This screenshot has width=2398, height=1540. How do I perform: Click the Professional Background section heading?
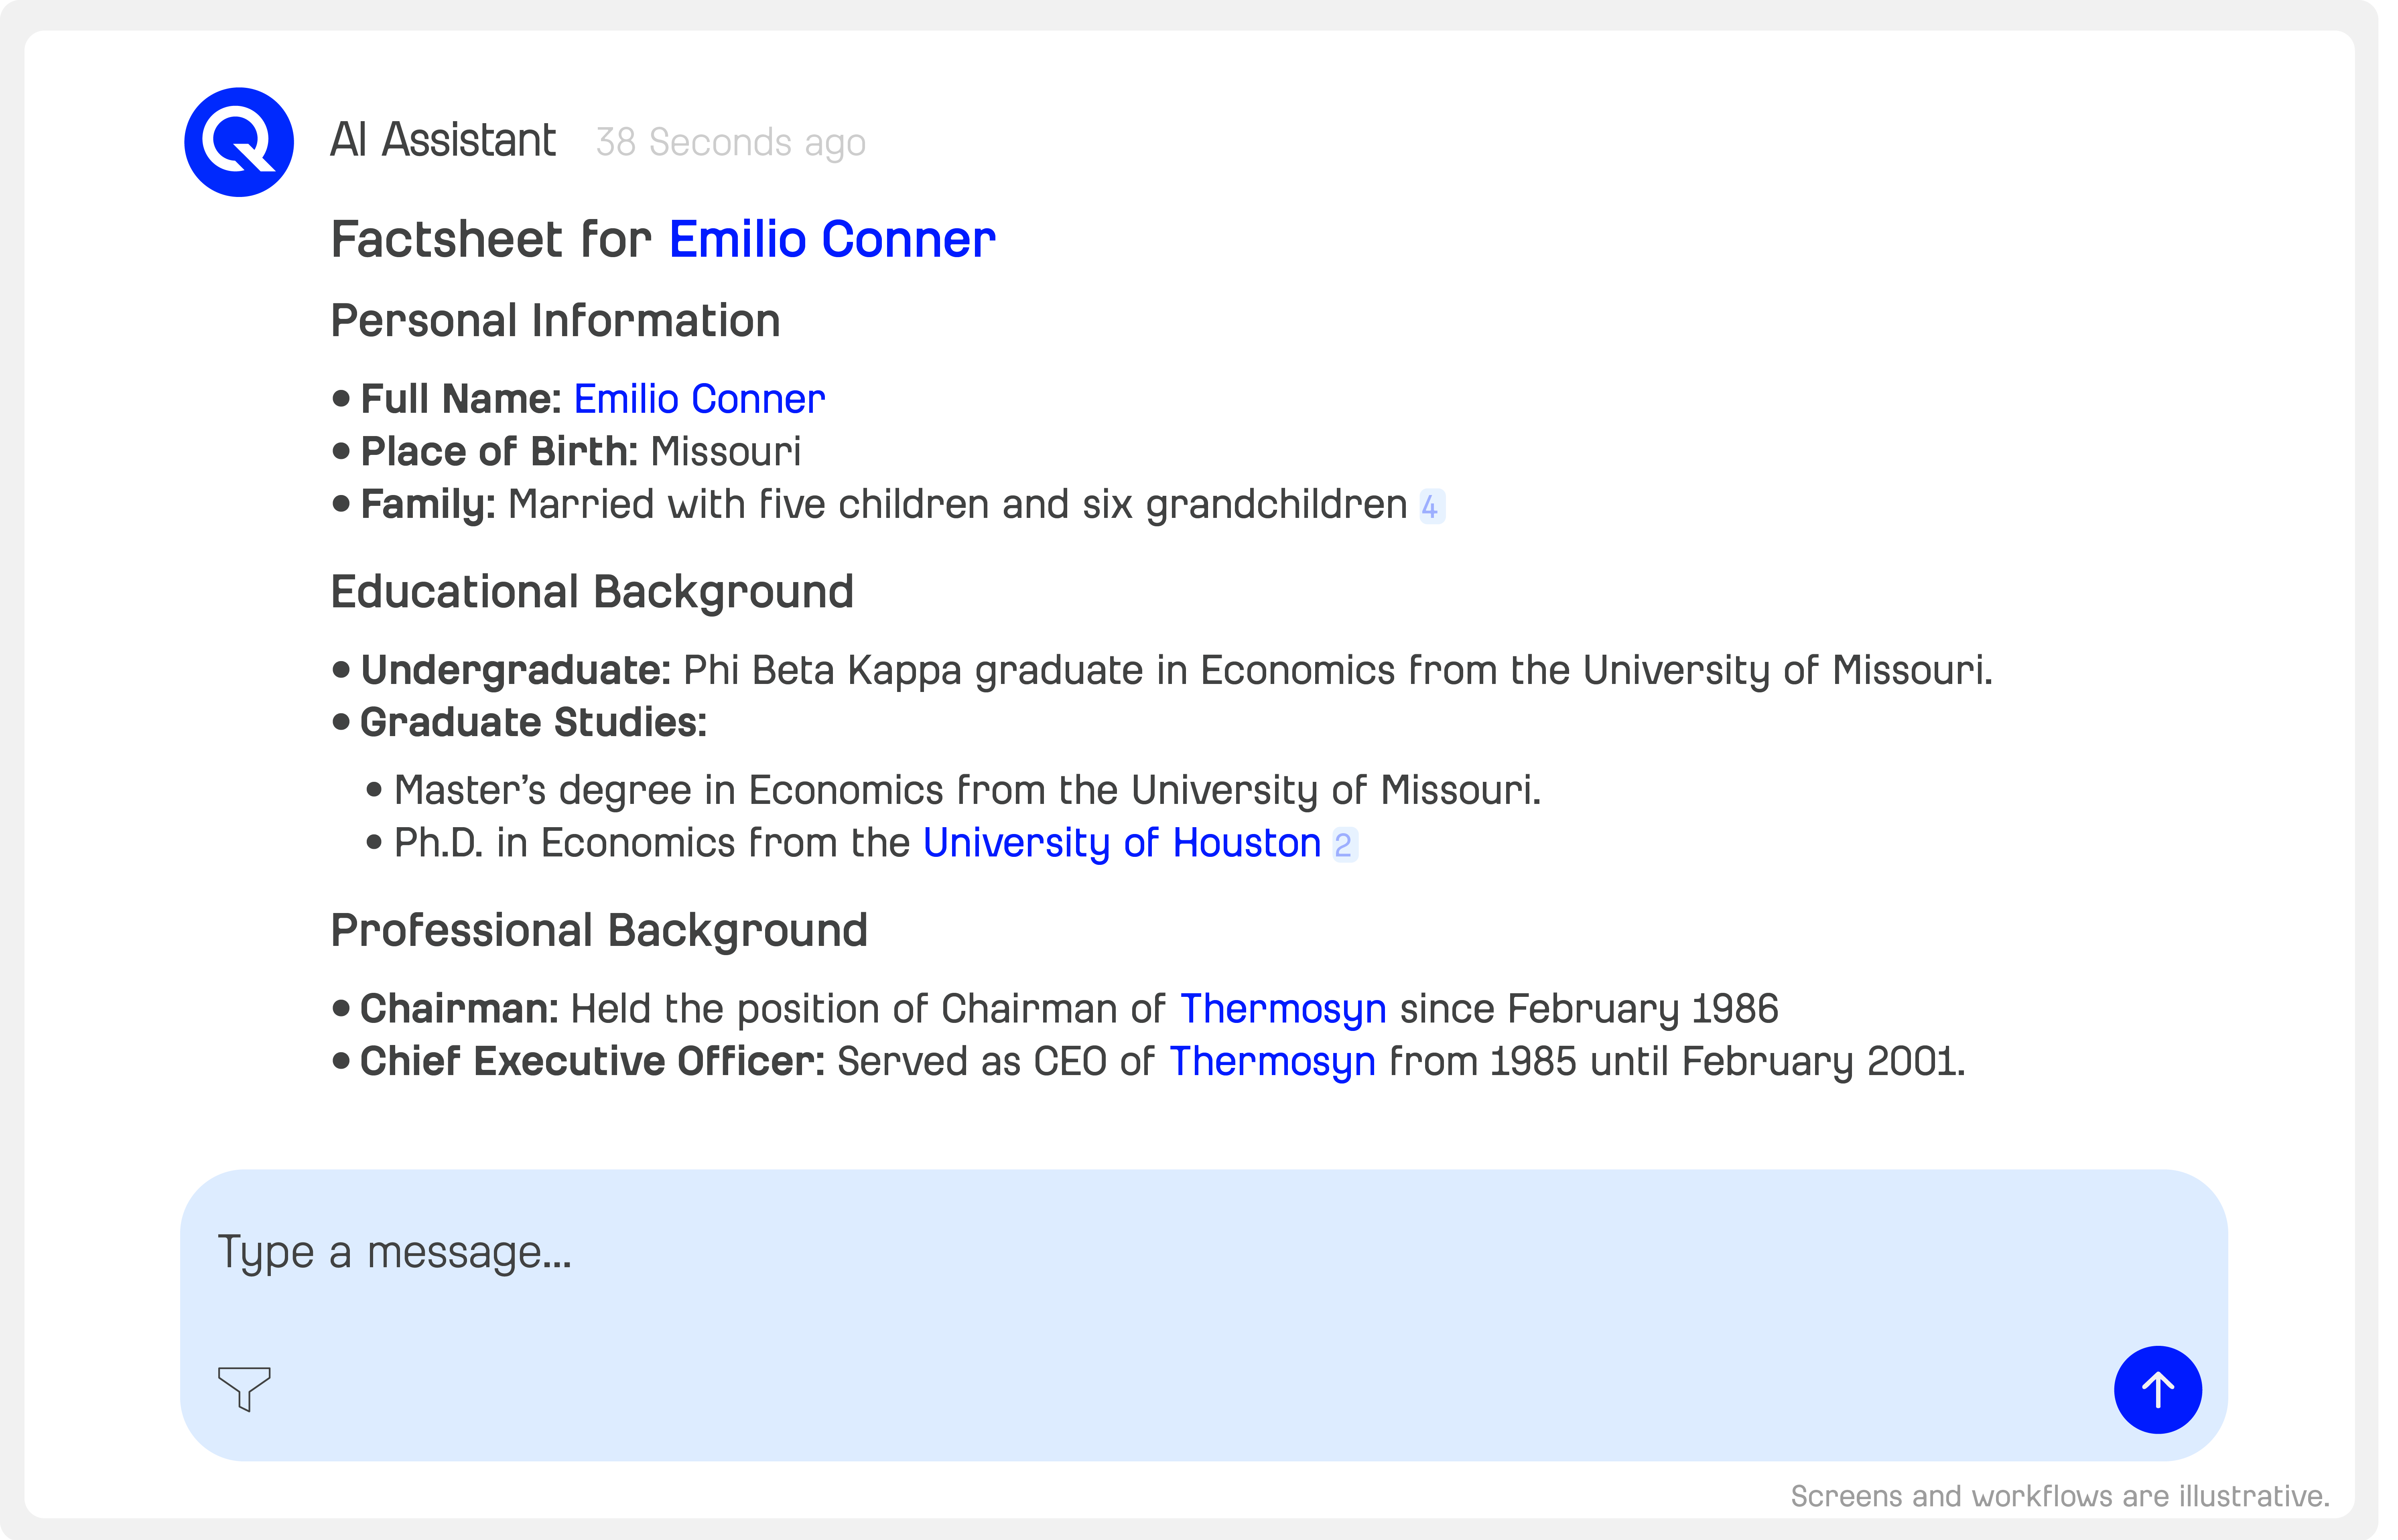[599, 931]
